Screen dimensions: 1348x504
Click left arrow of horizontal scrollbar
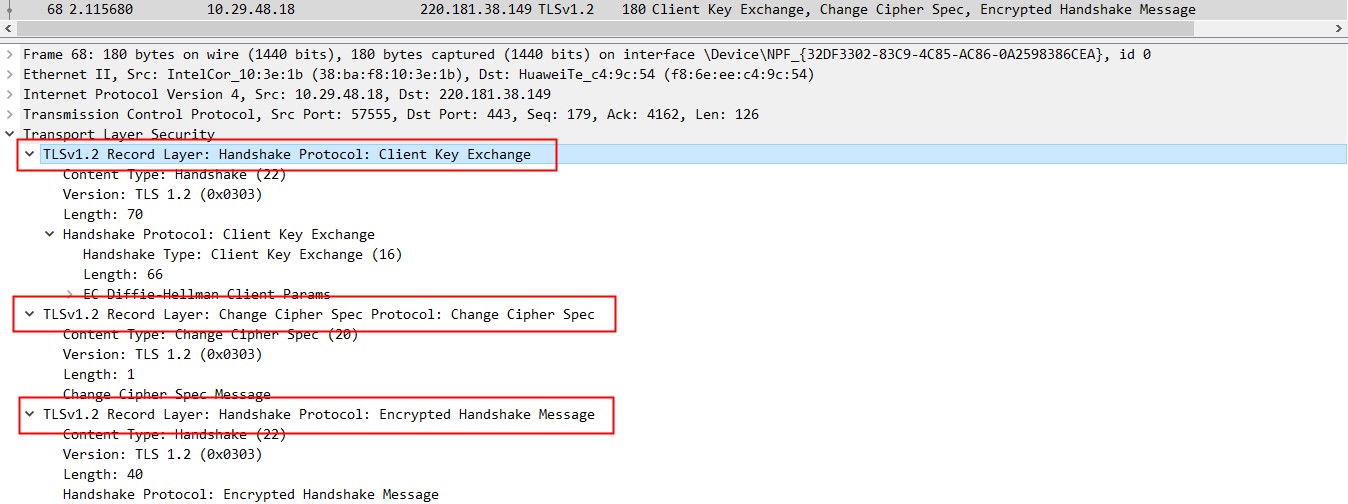7,30
